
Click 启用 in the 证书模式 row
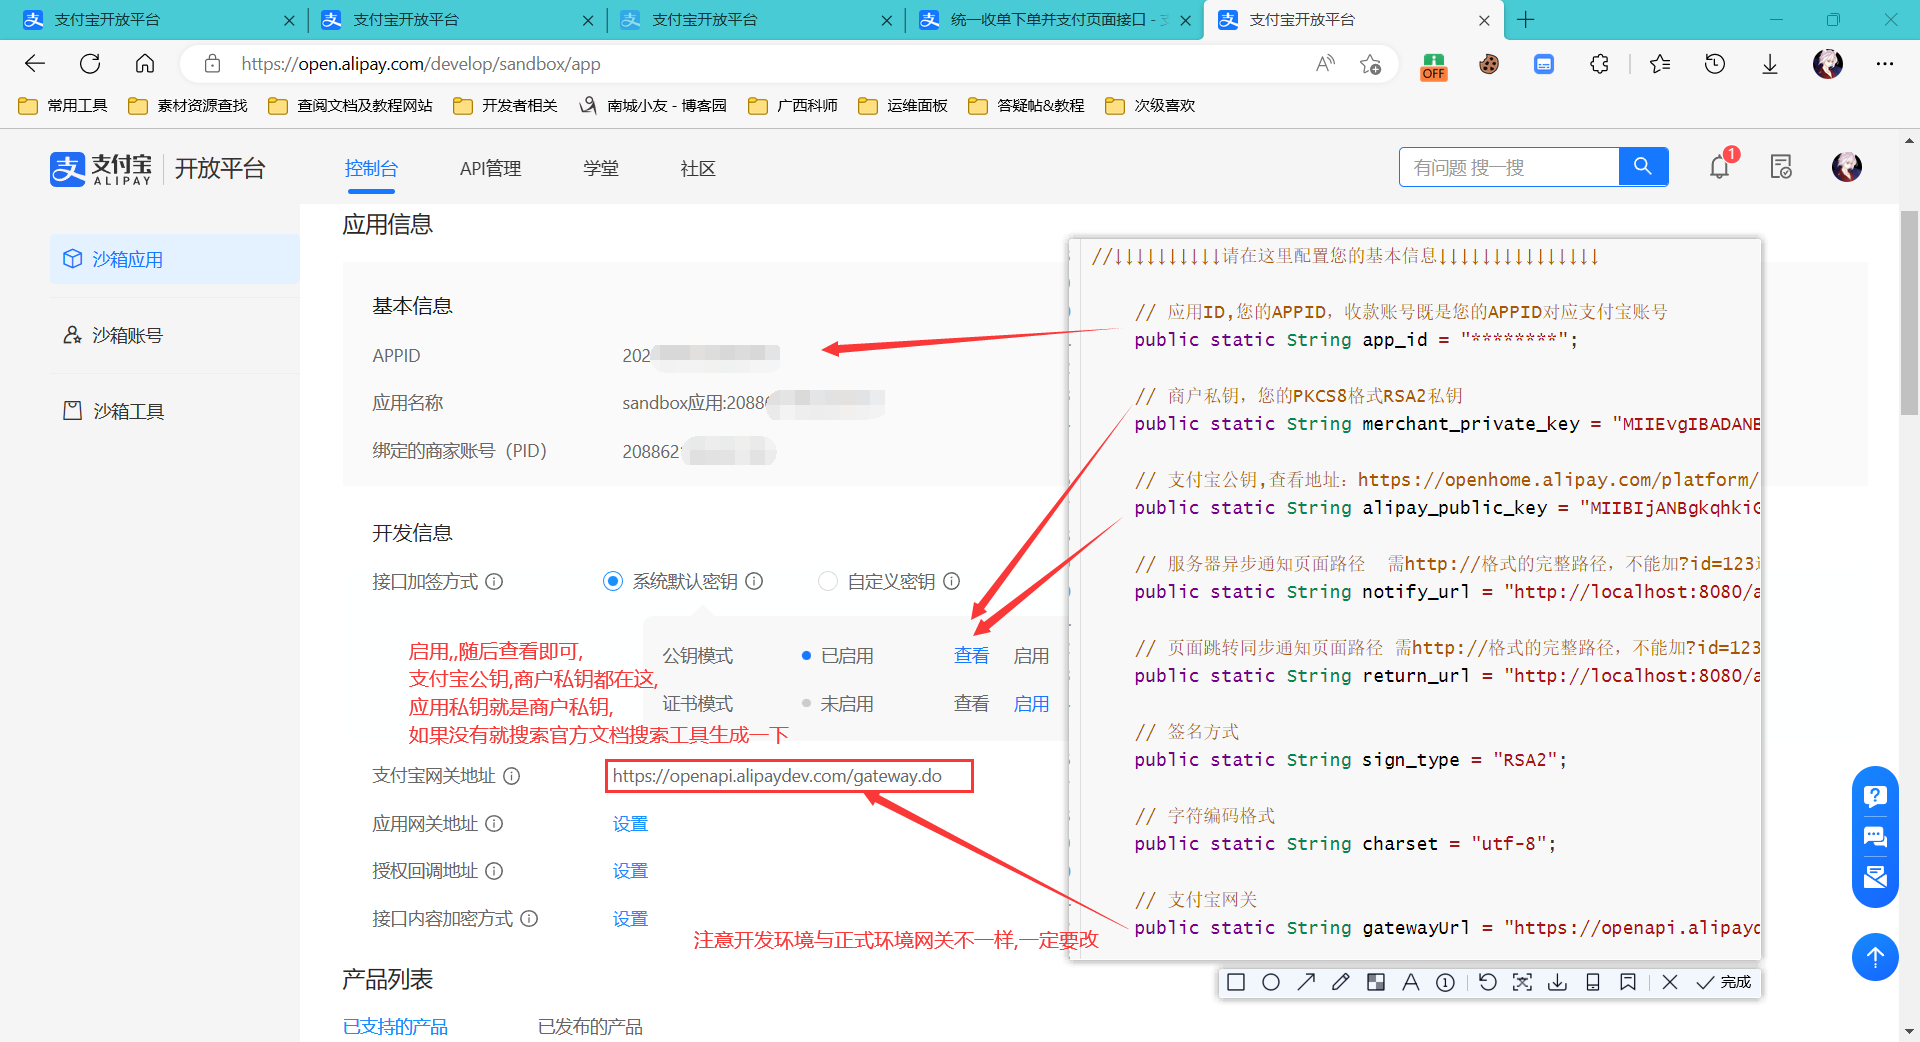pyautogui.click(x=1031, y=704)
